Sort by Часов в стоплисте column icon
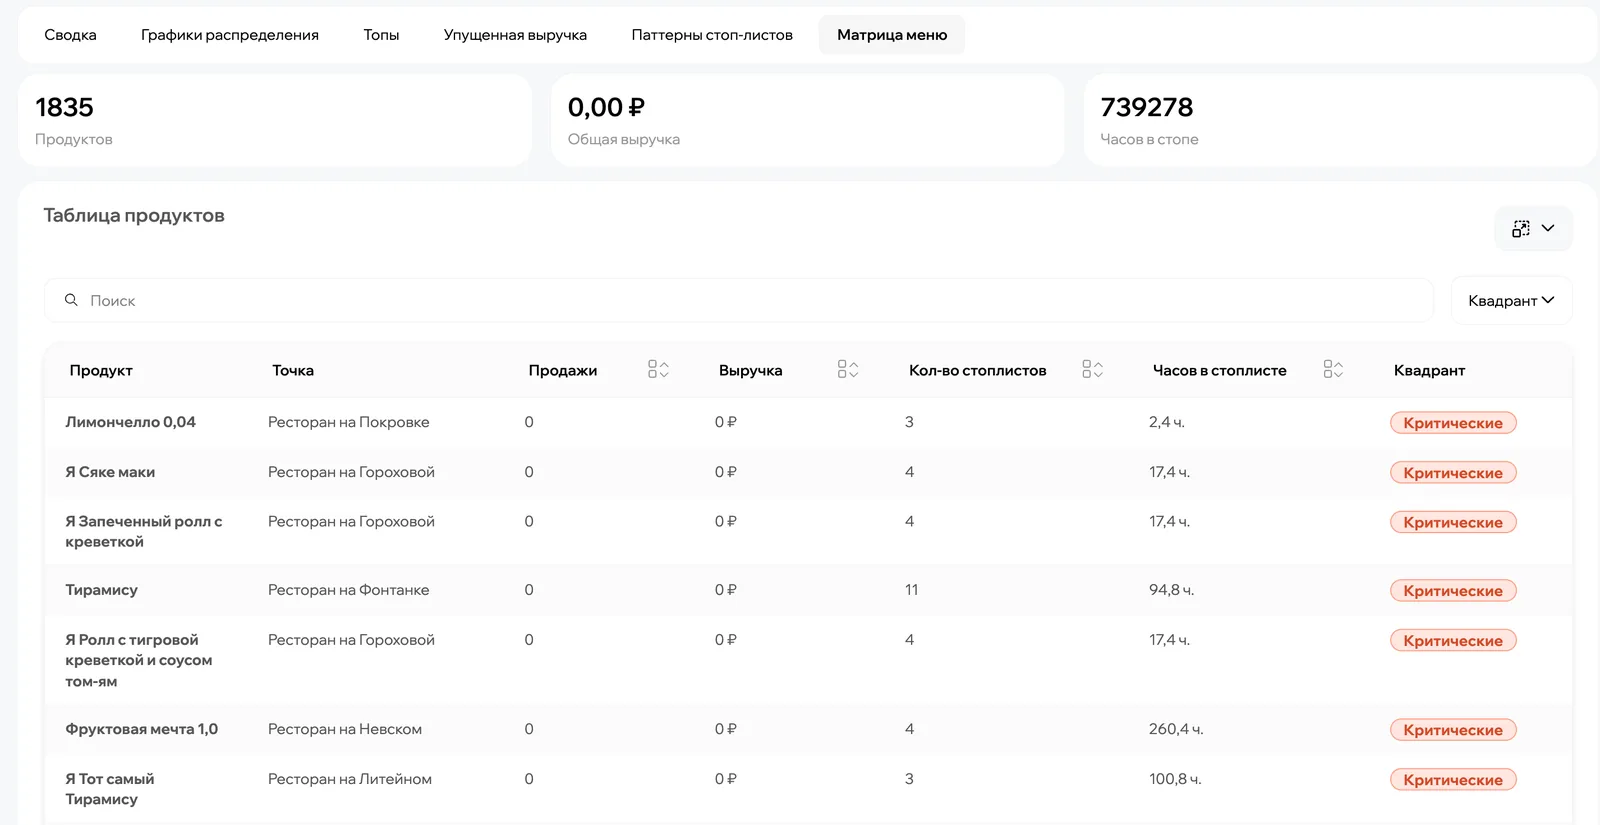The height and width of the screenshot is (825, 1600). 1333,370
